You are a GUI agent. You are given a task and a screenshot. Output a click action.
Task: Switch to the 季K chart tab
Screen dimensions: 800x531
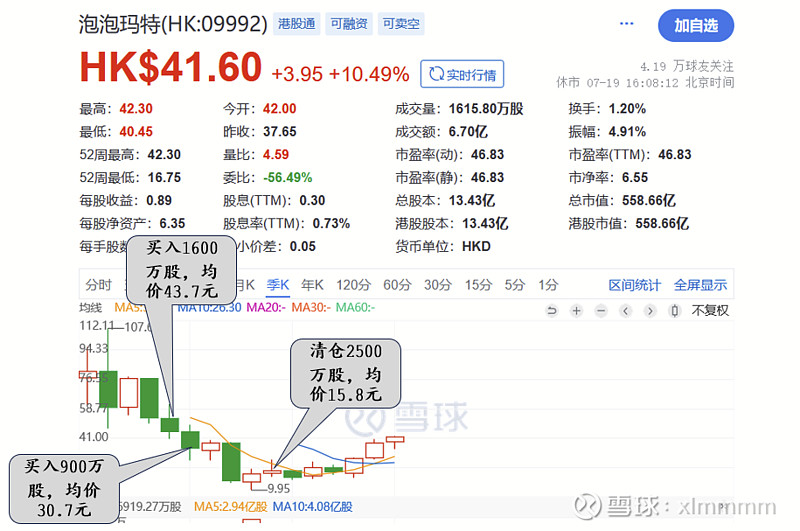[278, 285]
